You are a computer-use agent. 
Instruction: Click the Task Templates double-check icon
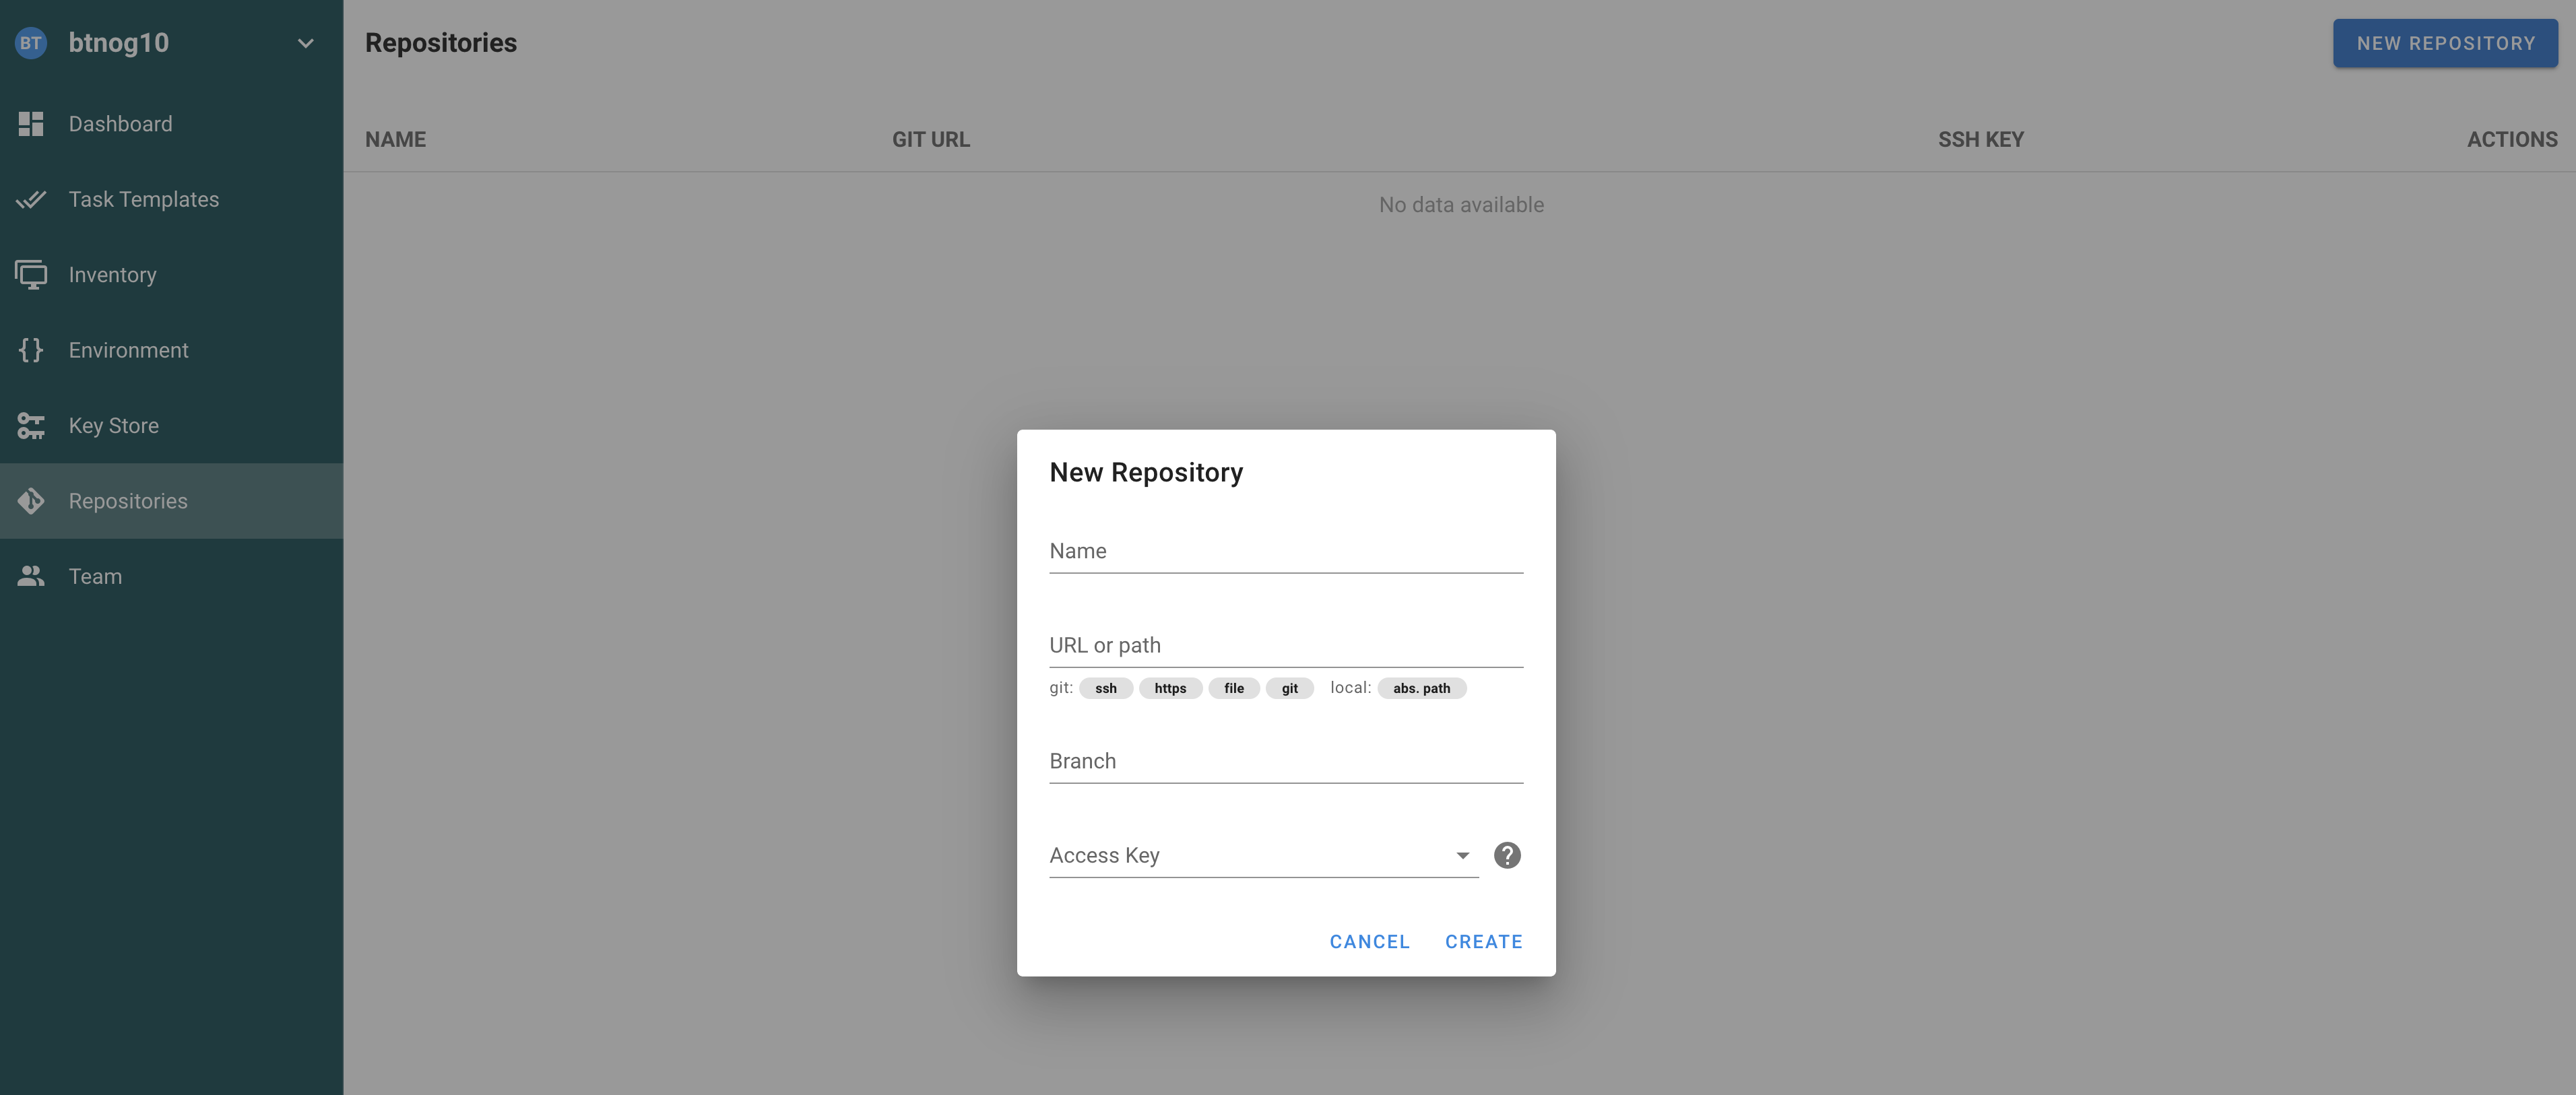tap(31, 199)
